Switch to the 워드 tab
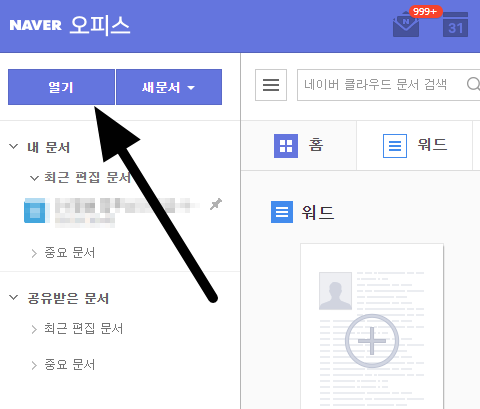The image size is (480, 409). tap(415, 146)
